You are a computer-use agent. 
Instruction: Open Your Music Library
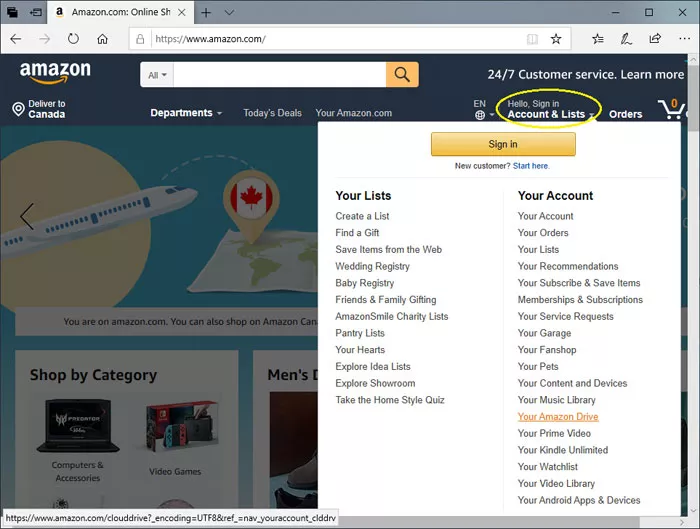coord(556,400)
